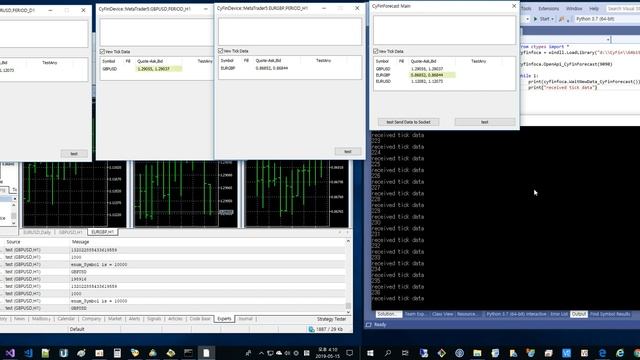Click the Start run button in Visual Studio toolbar

pos(543,19)
